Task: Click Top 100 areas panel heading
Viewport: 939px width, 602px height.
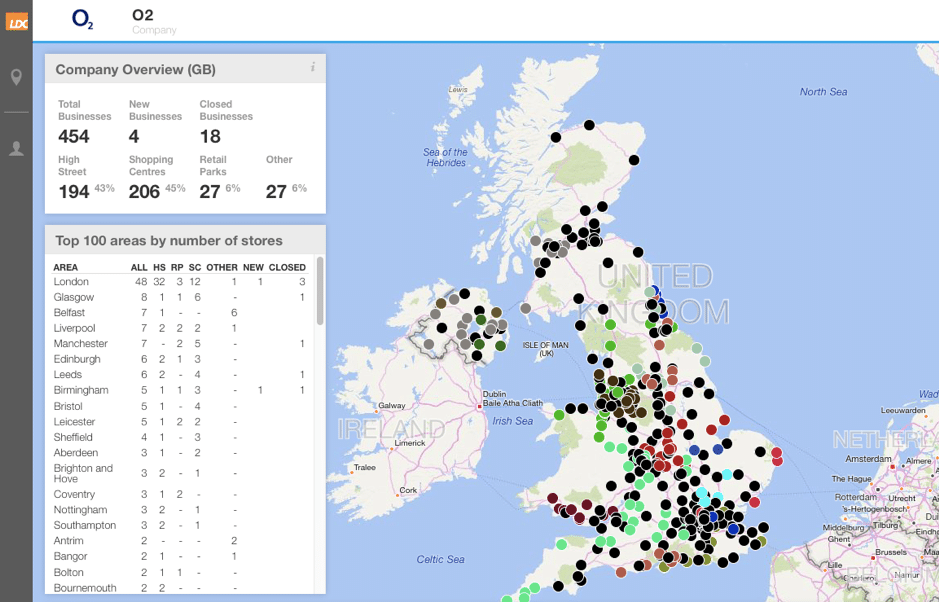Action: [169, 241]
